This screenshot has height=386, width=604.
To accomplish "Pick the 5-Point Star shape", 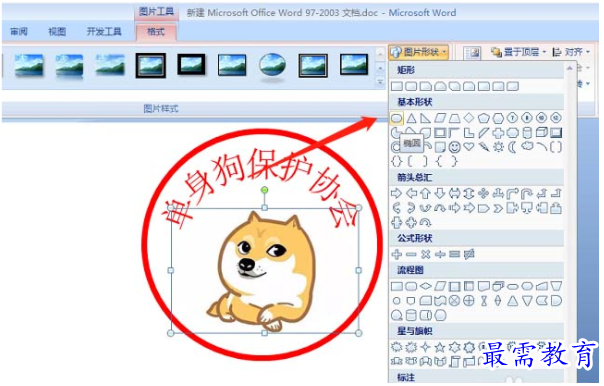I will [440, 347].
